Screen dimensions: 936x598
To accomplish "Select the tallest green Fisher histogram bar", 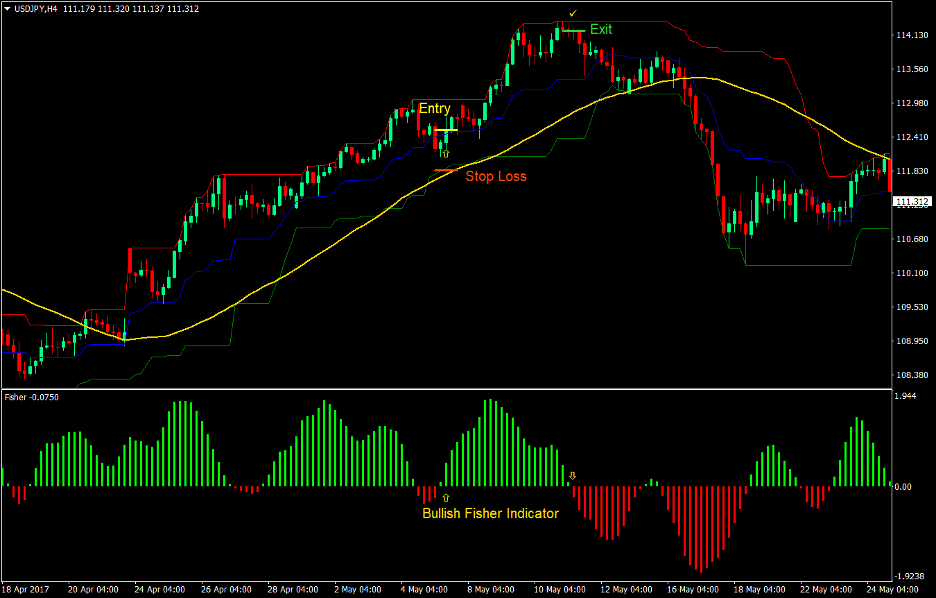I will pyautogui.click(x=489, y=440).
